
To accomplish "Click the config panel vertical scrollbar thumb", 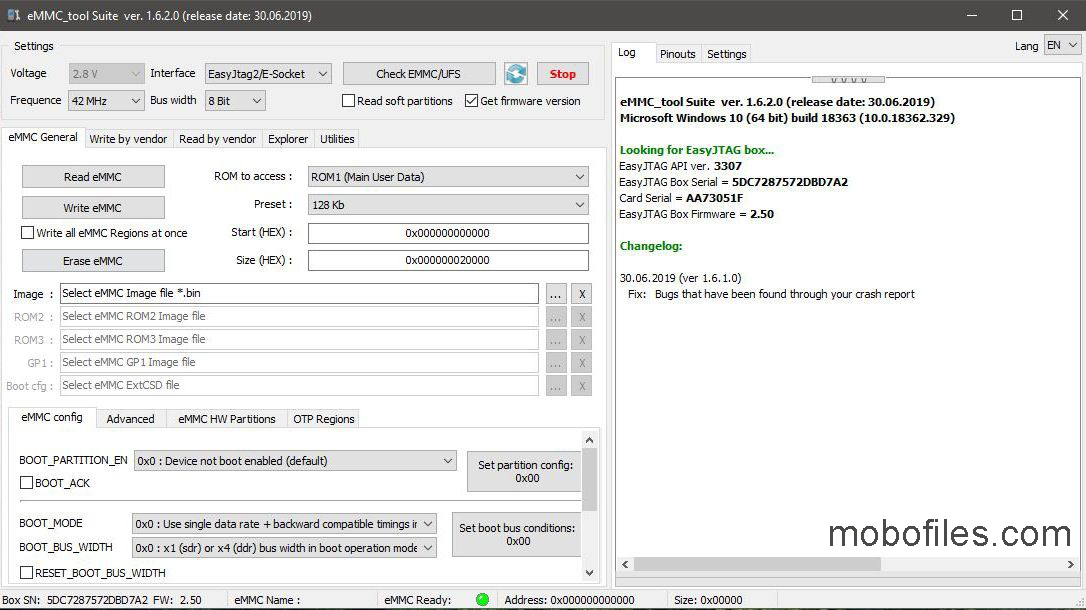I will 589,479.
